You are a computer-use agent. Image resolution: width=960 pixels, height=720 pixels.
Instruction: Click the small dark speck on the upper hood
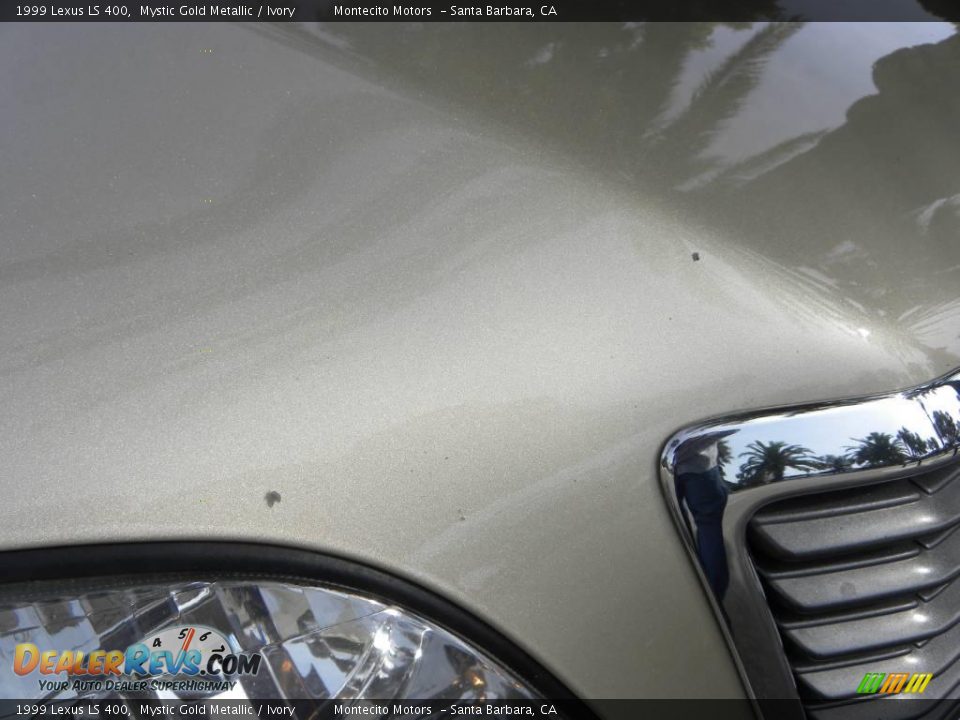(695, 256)
